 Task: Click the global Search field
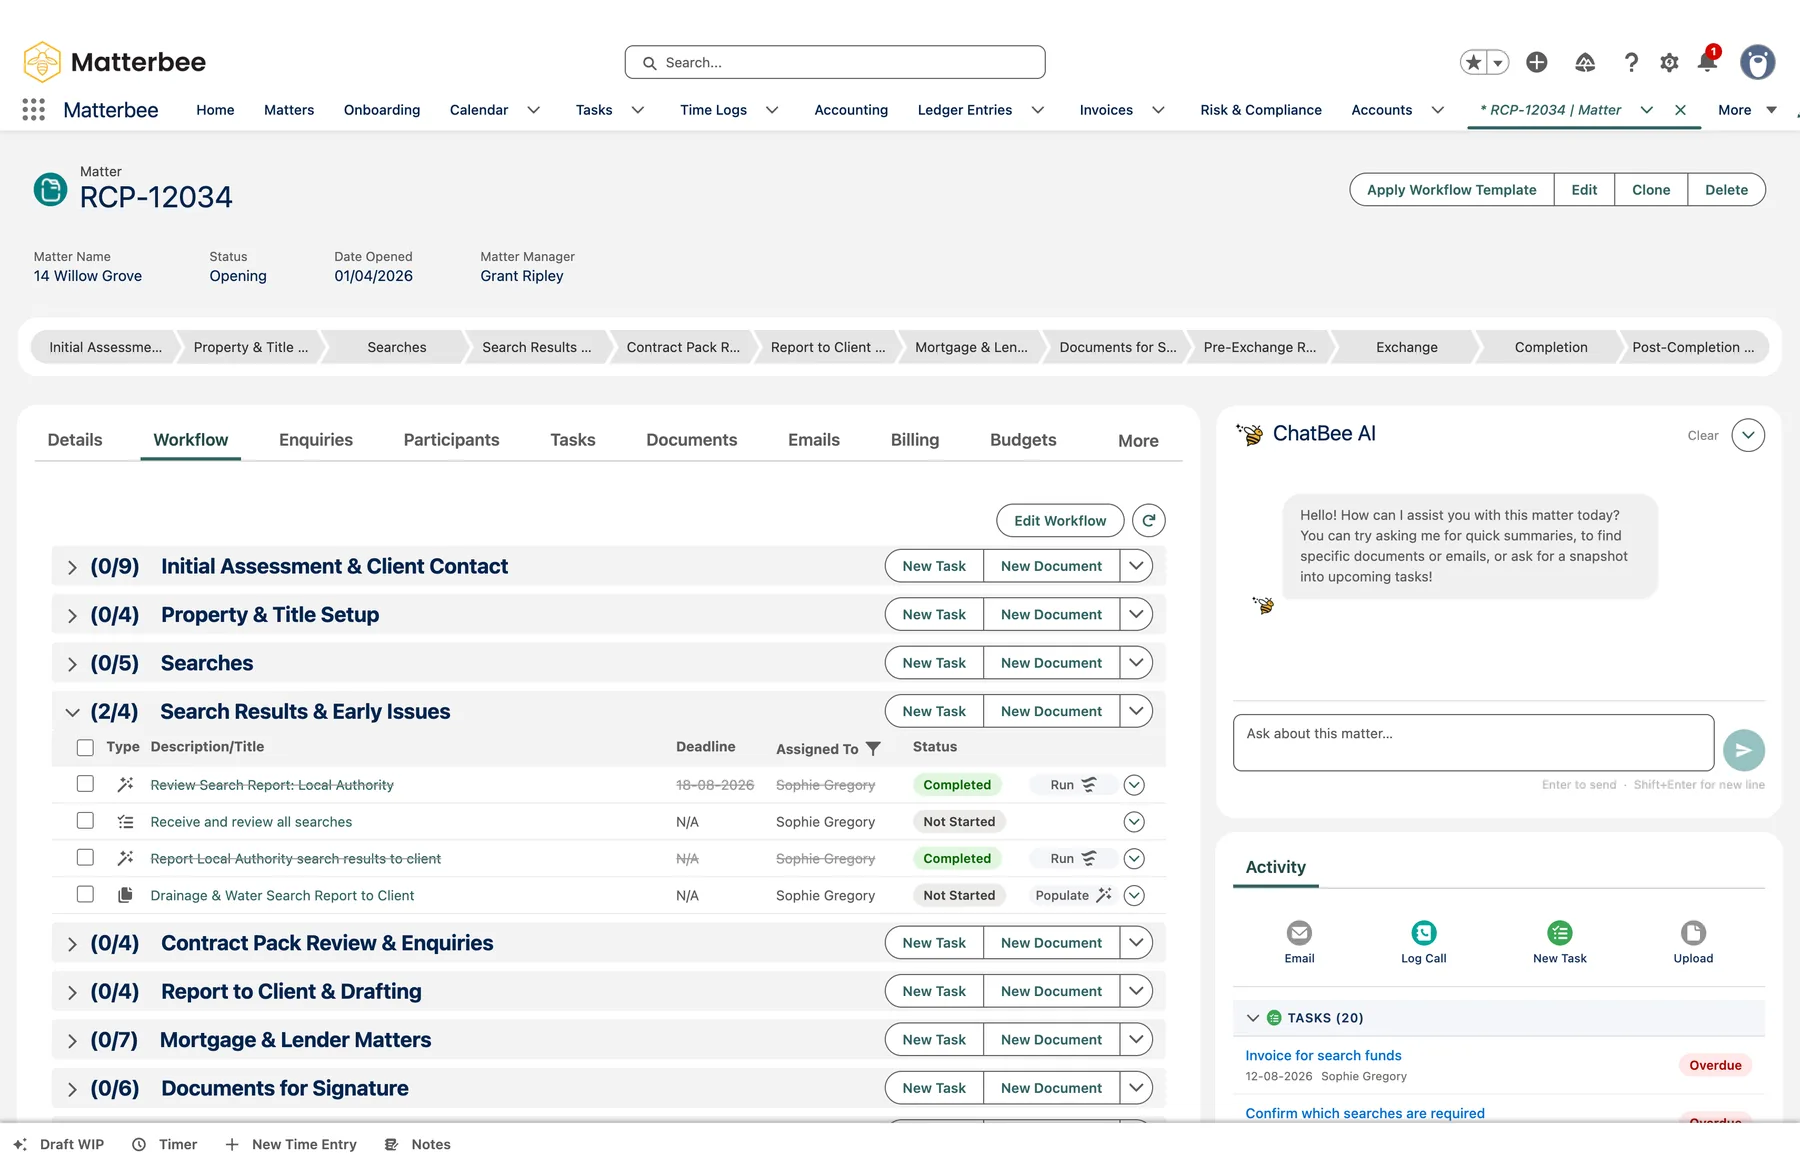point(835,62)
